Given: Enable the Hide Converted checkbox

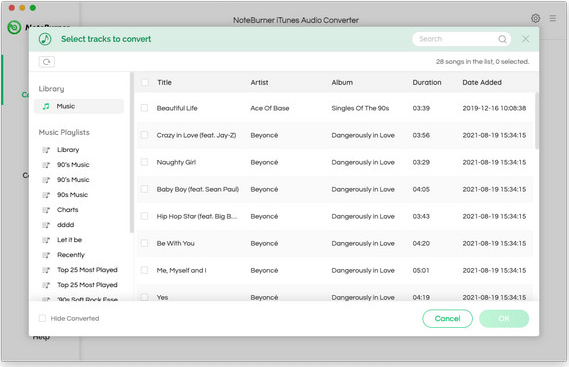Looking at the screenshot, I should click(42, 318).
